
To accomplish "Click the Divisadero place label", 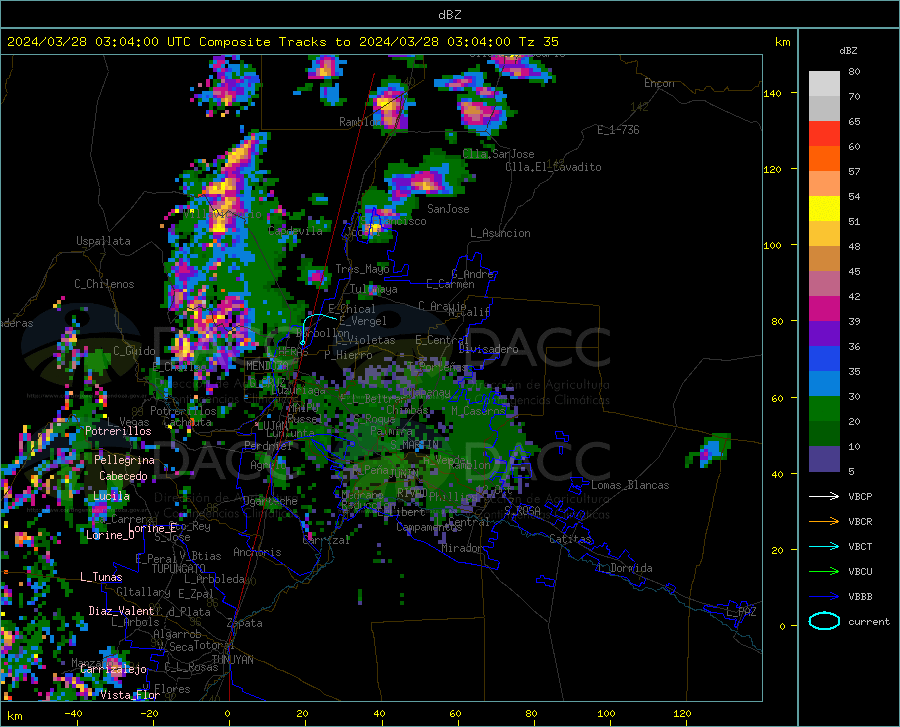I will (x=488, y=349).
